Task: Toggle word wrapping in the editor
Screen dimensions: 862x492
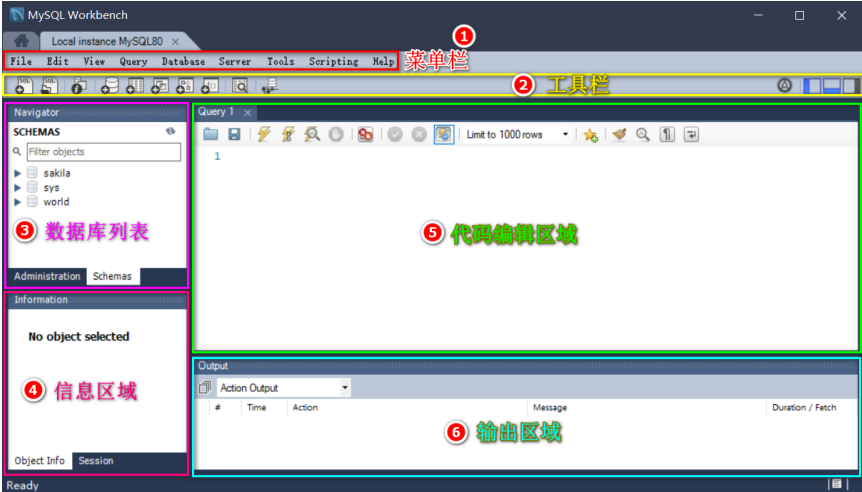Action: 691,134
